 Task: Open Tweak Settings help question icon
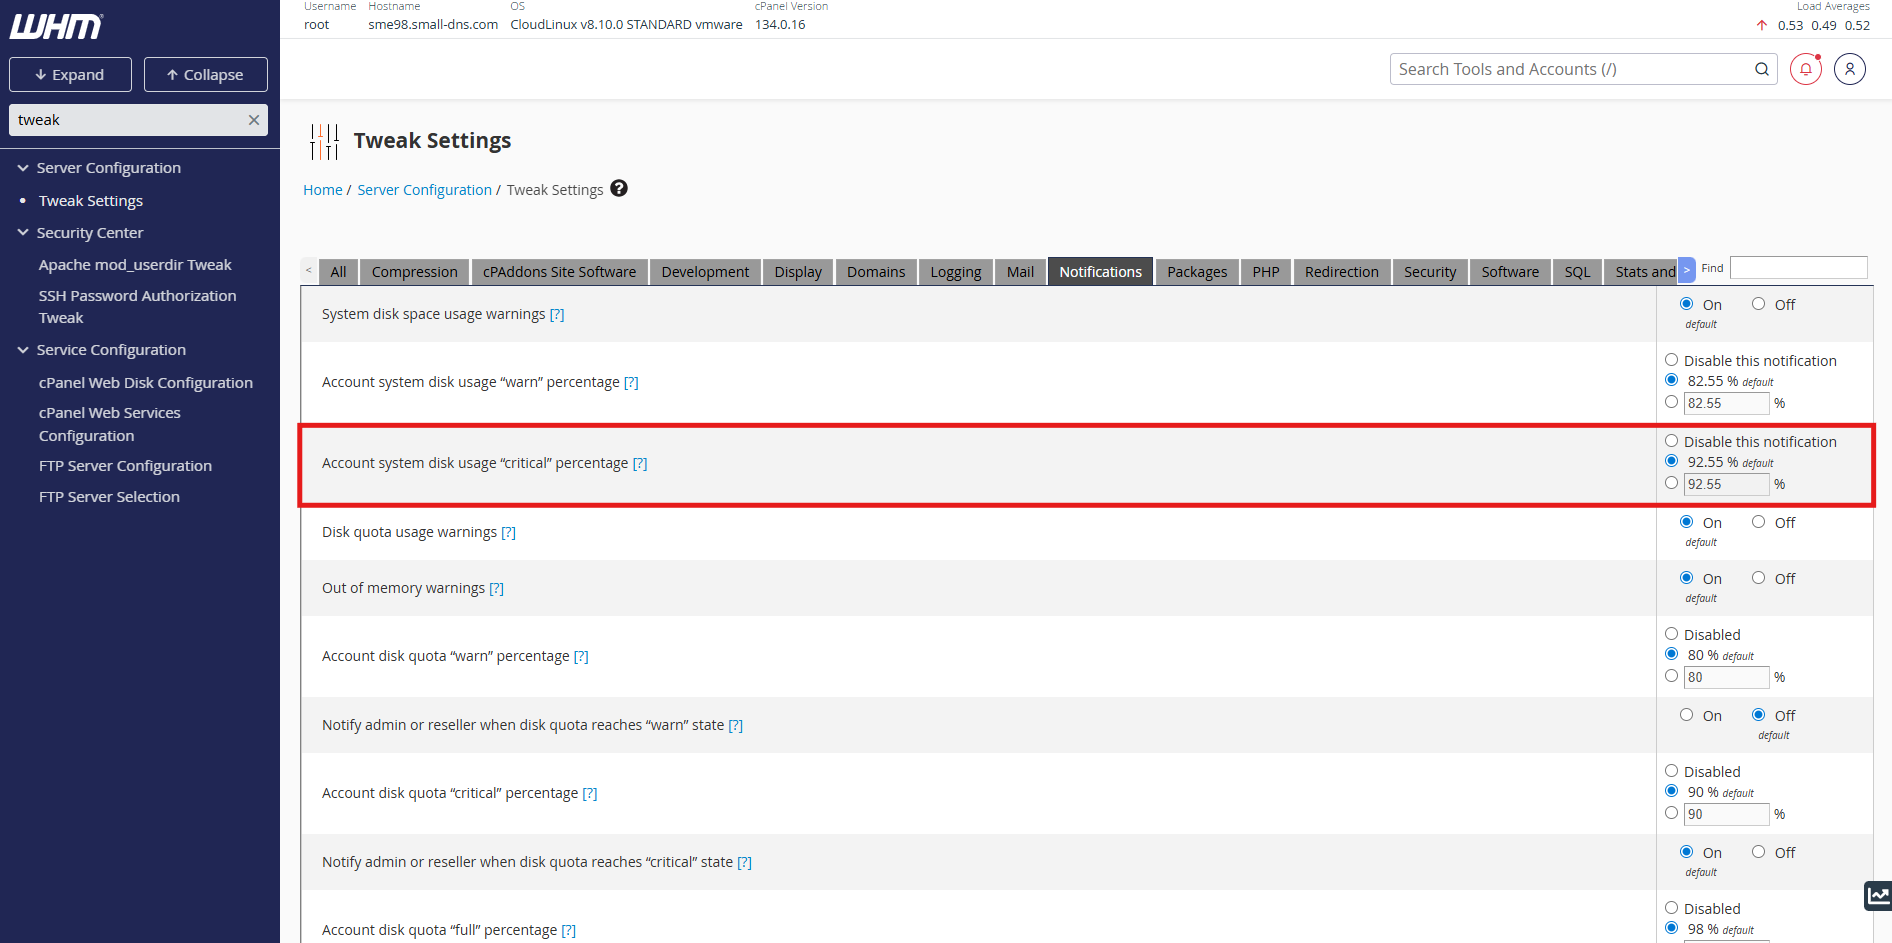[619, 189]
